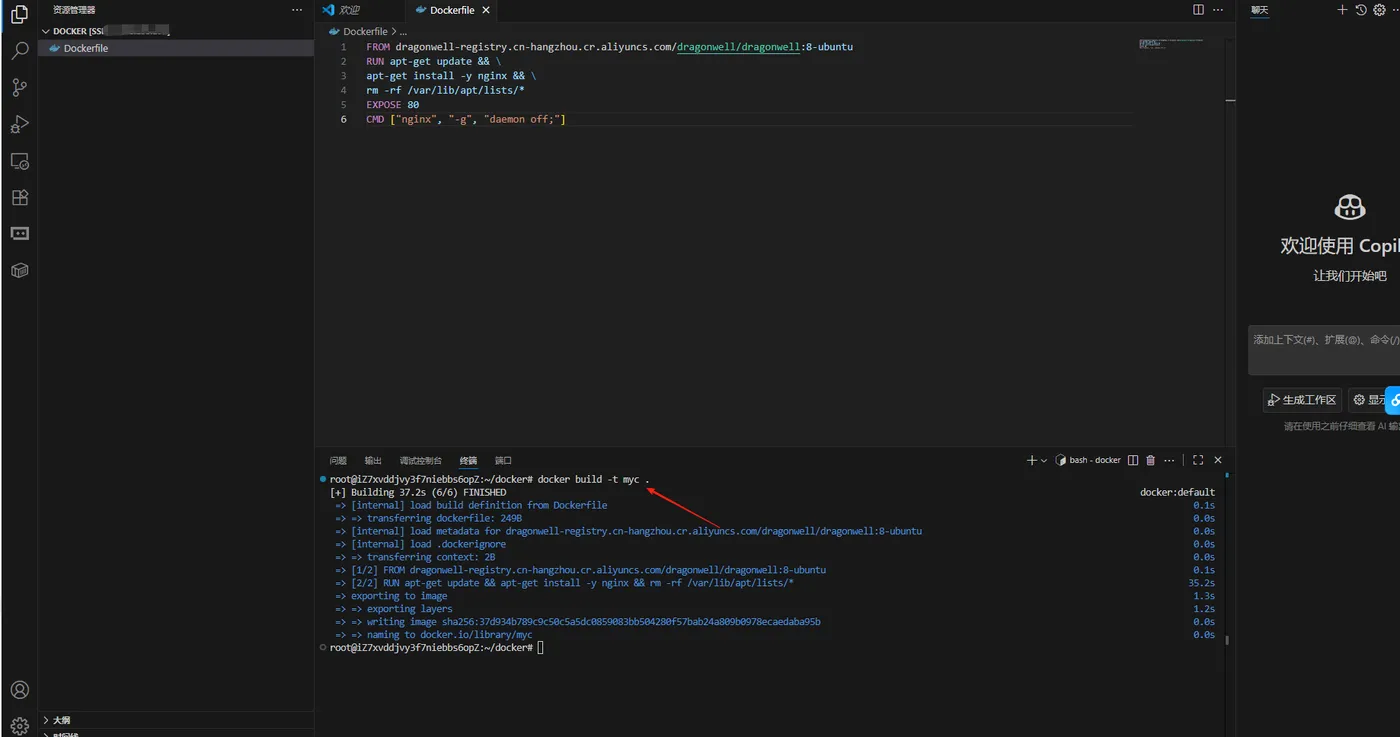1400x737 pixels.
Task: Open the Manage gear at activity bar bottom
Action: point(19,727)
